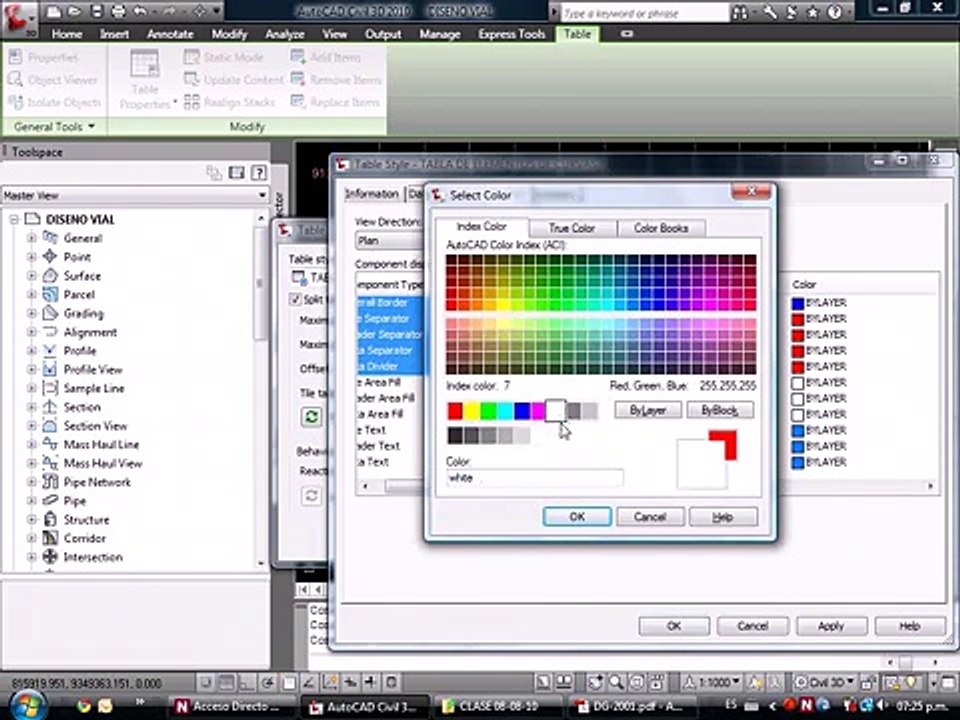Screen dimensions: 960x720
Task: Collapse the DISENO VIAL root node
Action: (x=13, y=219)
